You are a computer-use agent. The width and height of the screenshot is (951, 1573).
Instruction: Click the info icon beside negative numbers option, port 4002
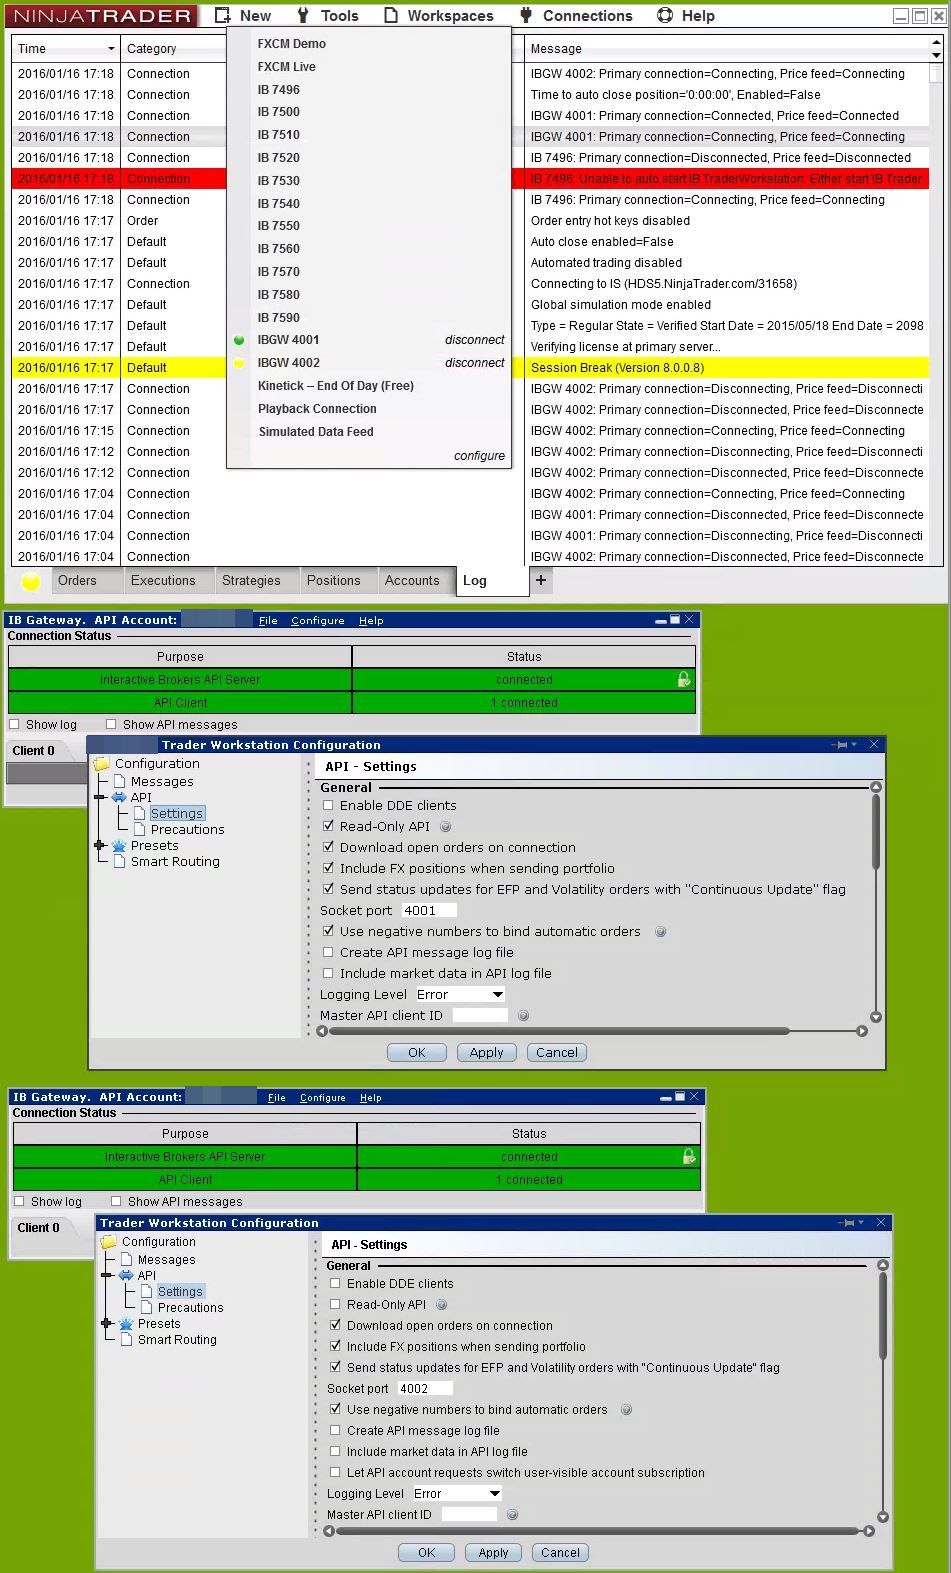[x=627, y=1410]
